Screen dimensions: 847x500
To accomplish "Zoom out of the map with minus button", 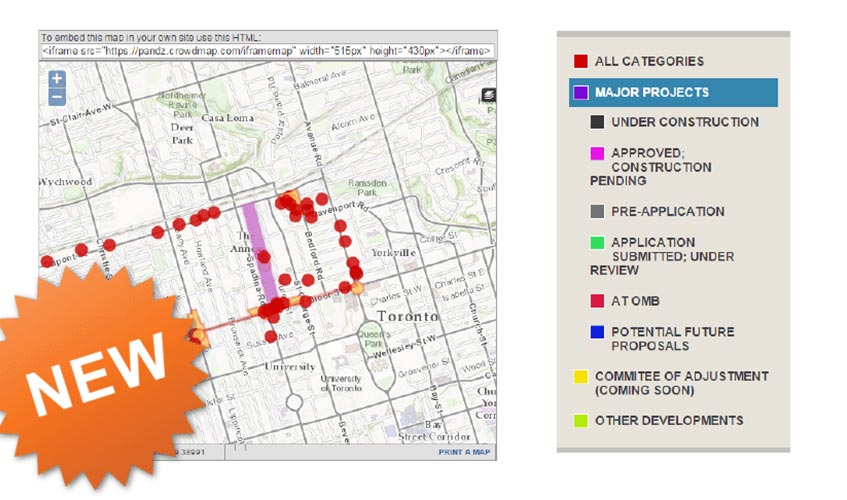I will (x=57, y=97).
